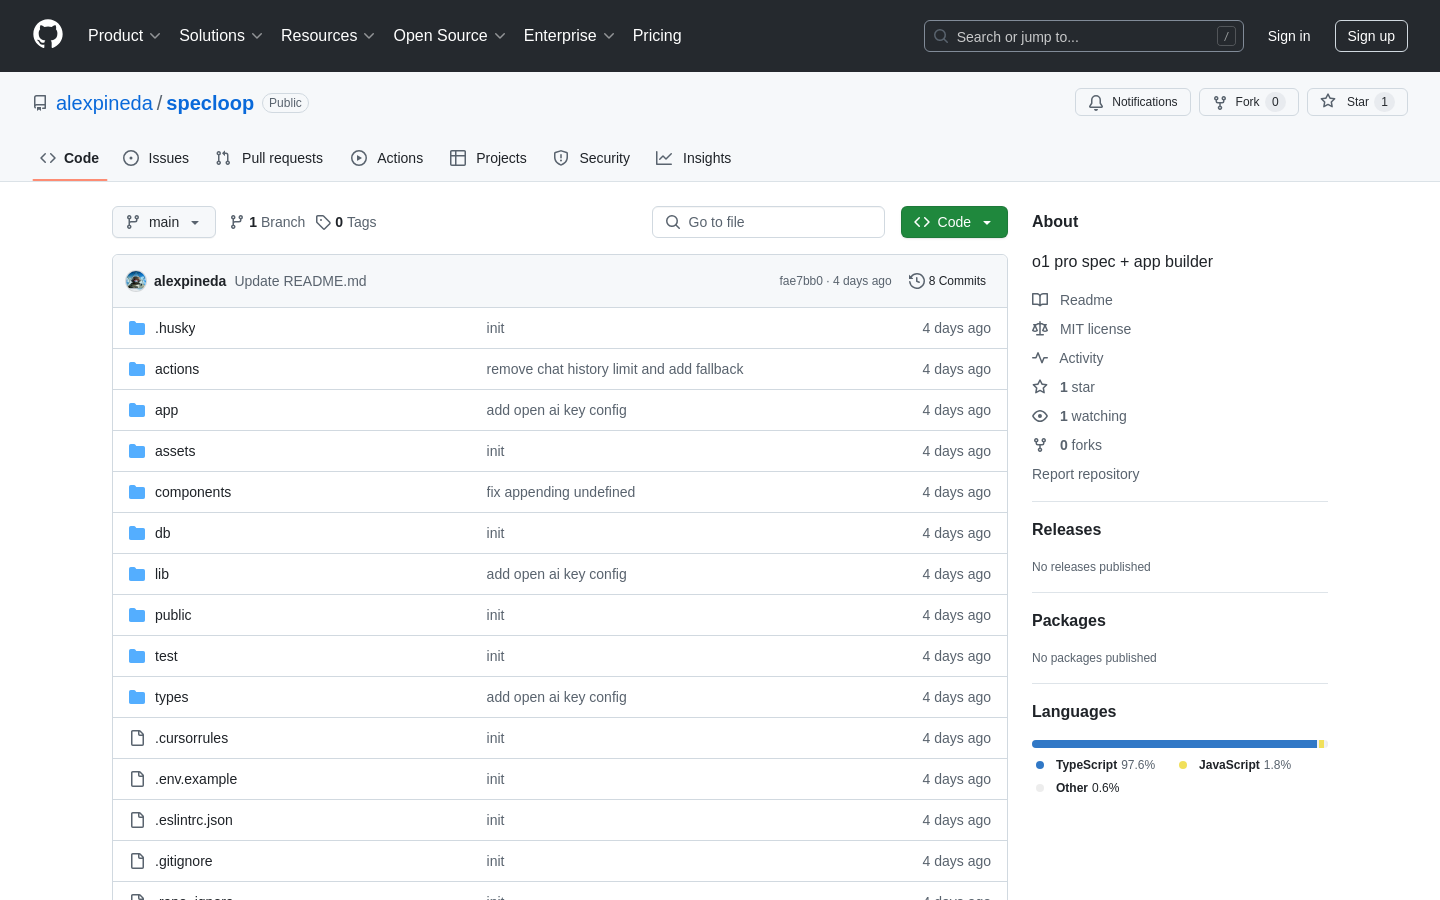1440x900 pixels.
Task: Click the star count badge showing 1
Action: 1385,102
